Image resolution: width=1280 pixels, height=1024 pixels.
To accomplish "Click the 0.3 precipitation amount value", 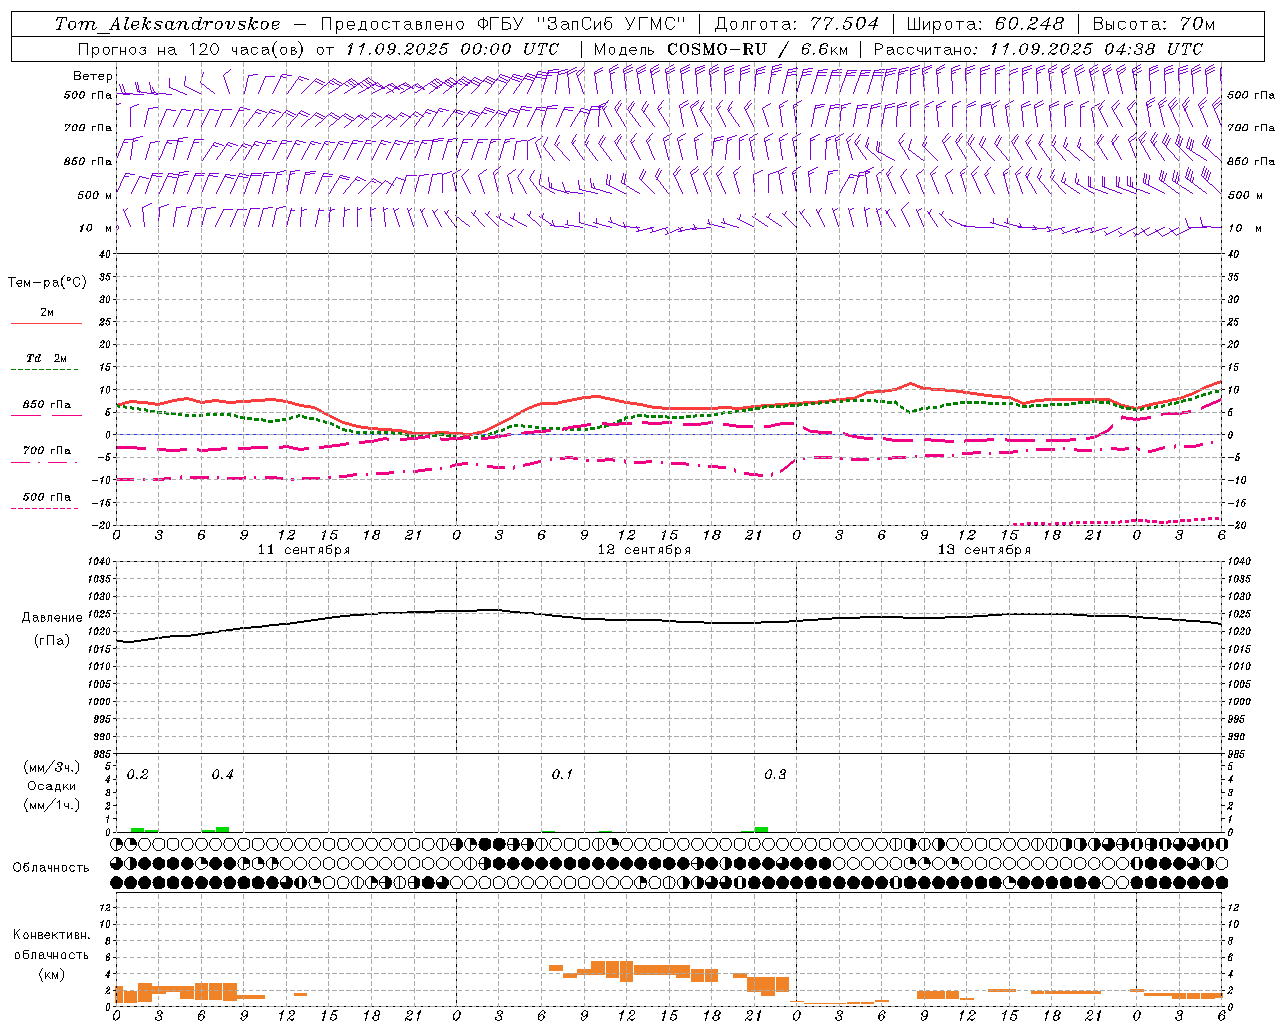I will (x=775, y=775).
